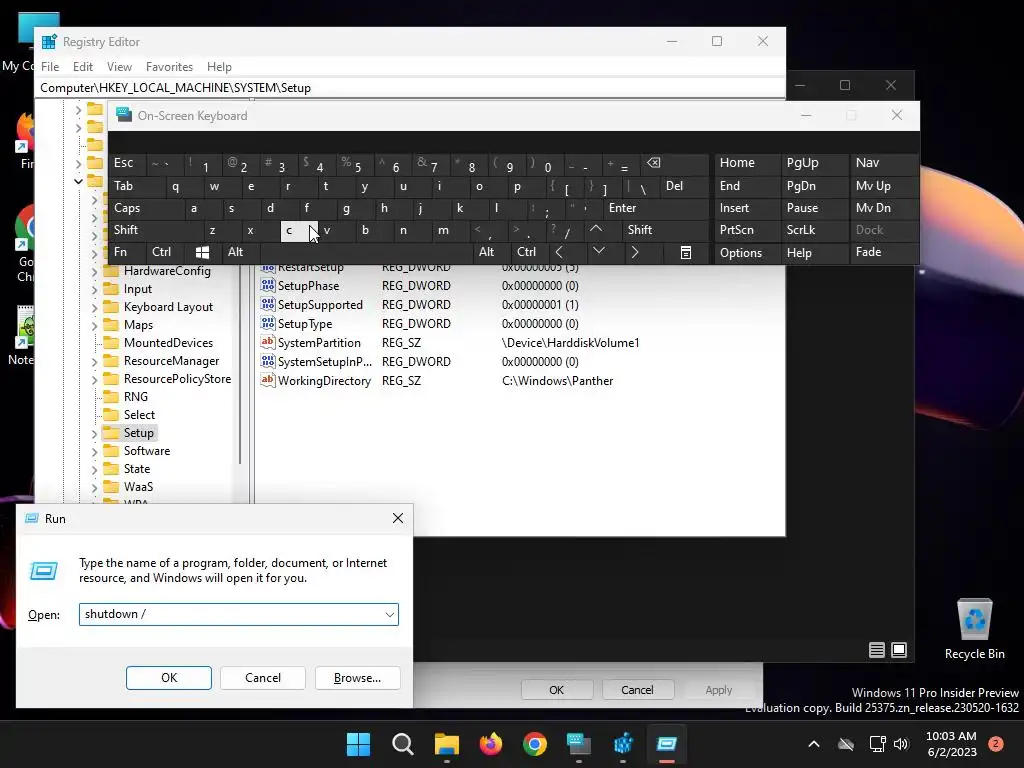The width and height of the screenshot is (1024, 768).
Task: Click Cancel button in background dialog
Action: coord(637,690)
